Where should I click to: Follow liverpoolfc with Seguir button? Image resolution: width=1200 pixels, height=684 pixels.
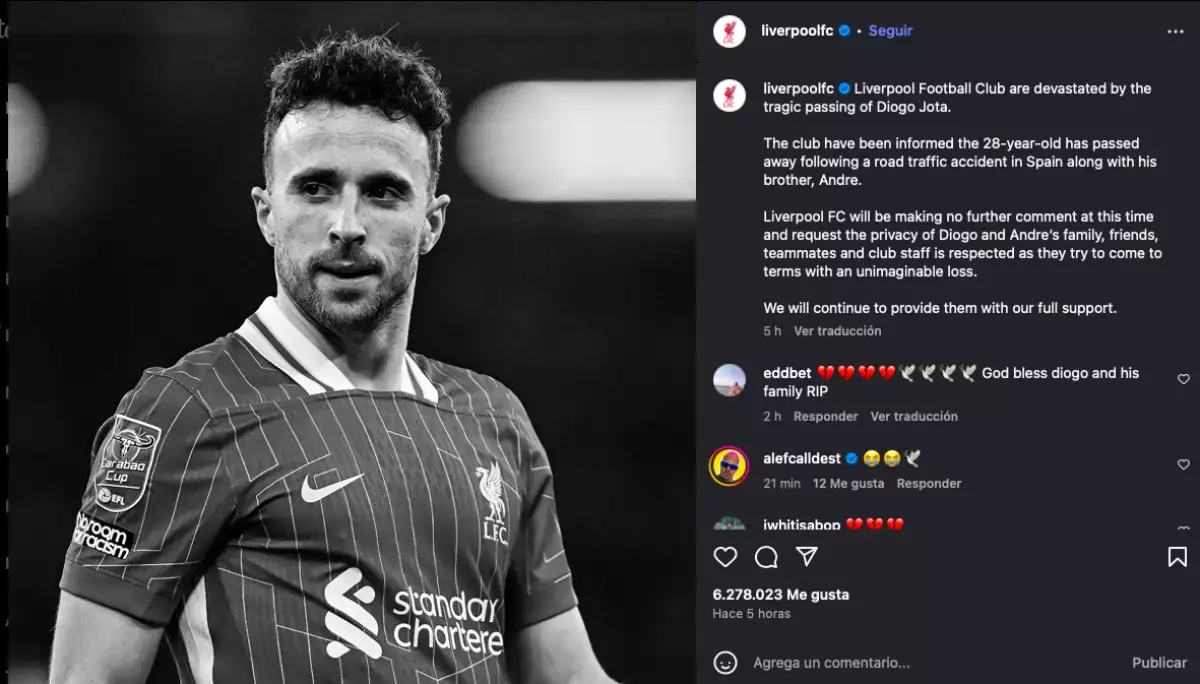pos(890,31)
